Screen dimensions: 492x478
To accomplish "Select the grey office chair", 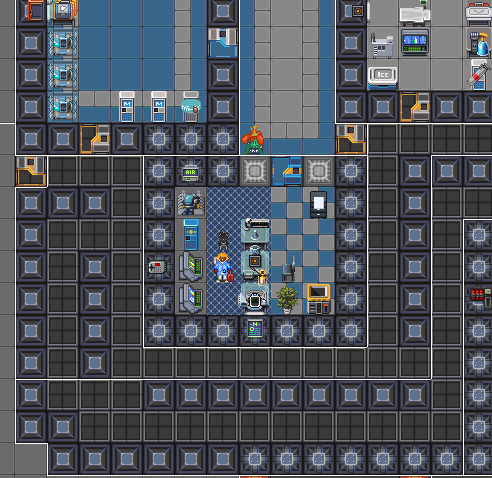I will pyautogui.click(x=288, y=269).
